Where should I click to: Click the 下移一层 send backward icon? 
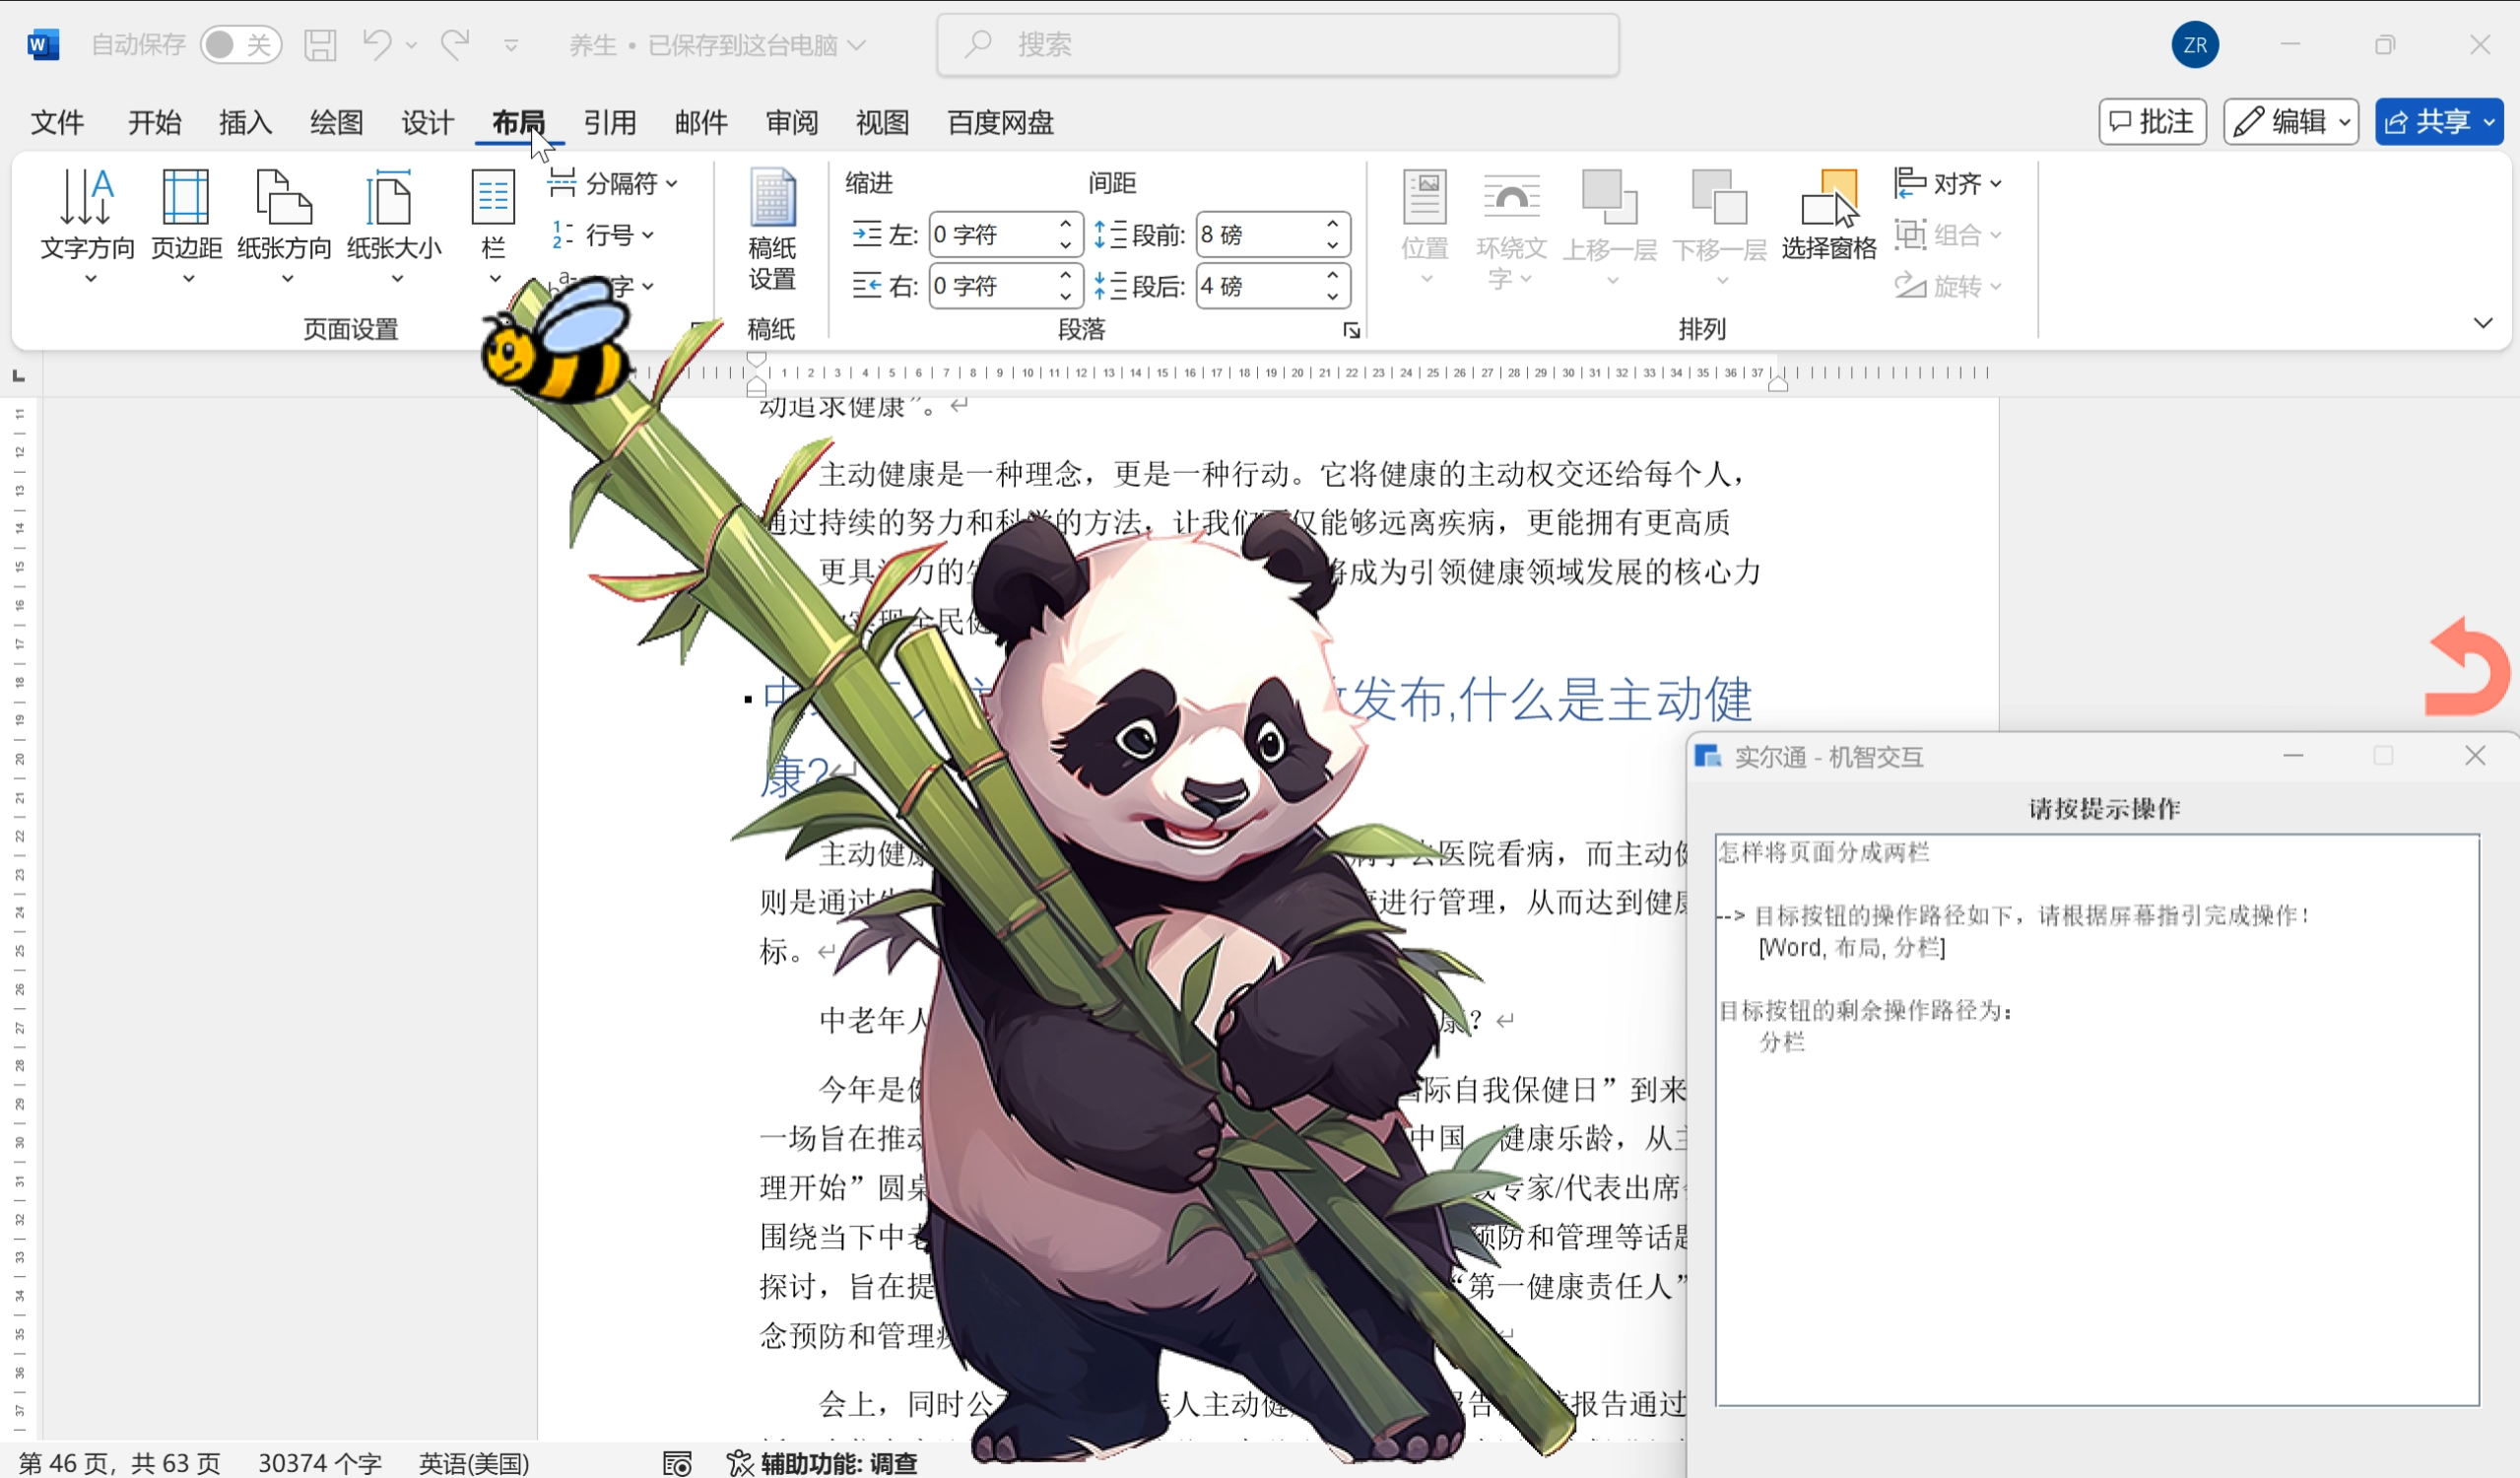(1719, 197)
